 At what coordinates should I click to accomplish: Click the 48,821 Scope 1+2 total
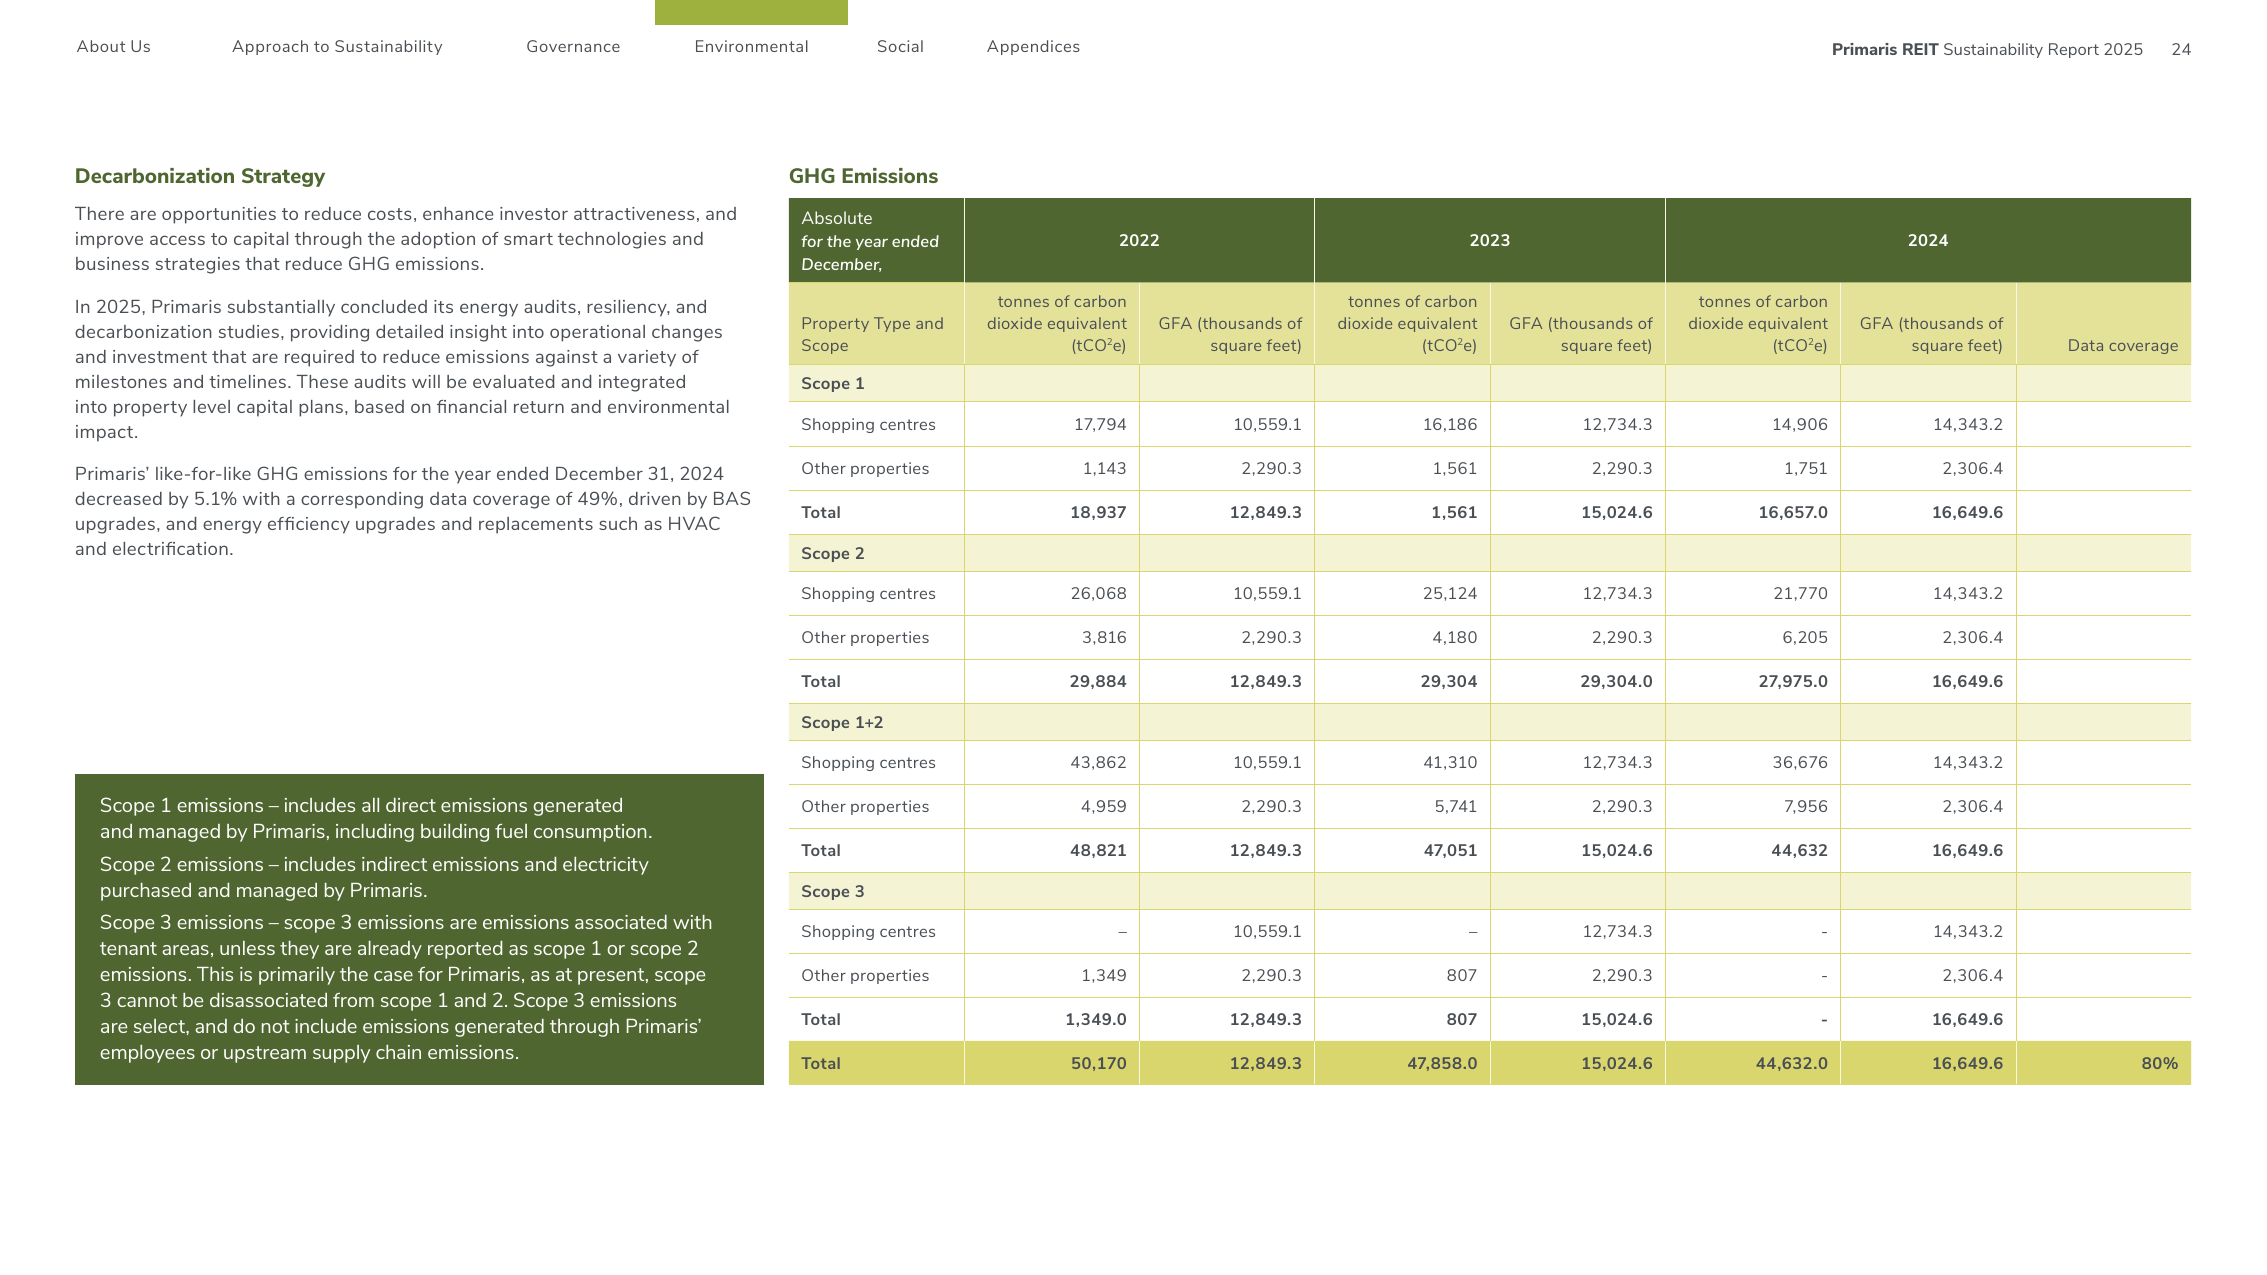[x=1098, y=851]
